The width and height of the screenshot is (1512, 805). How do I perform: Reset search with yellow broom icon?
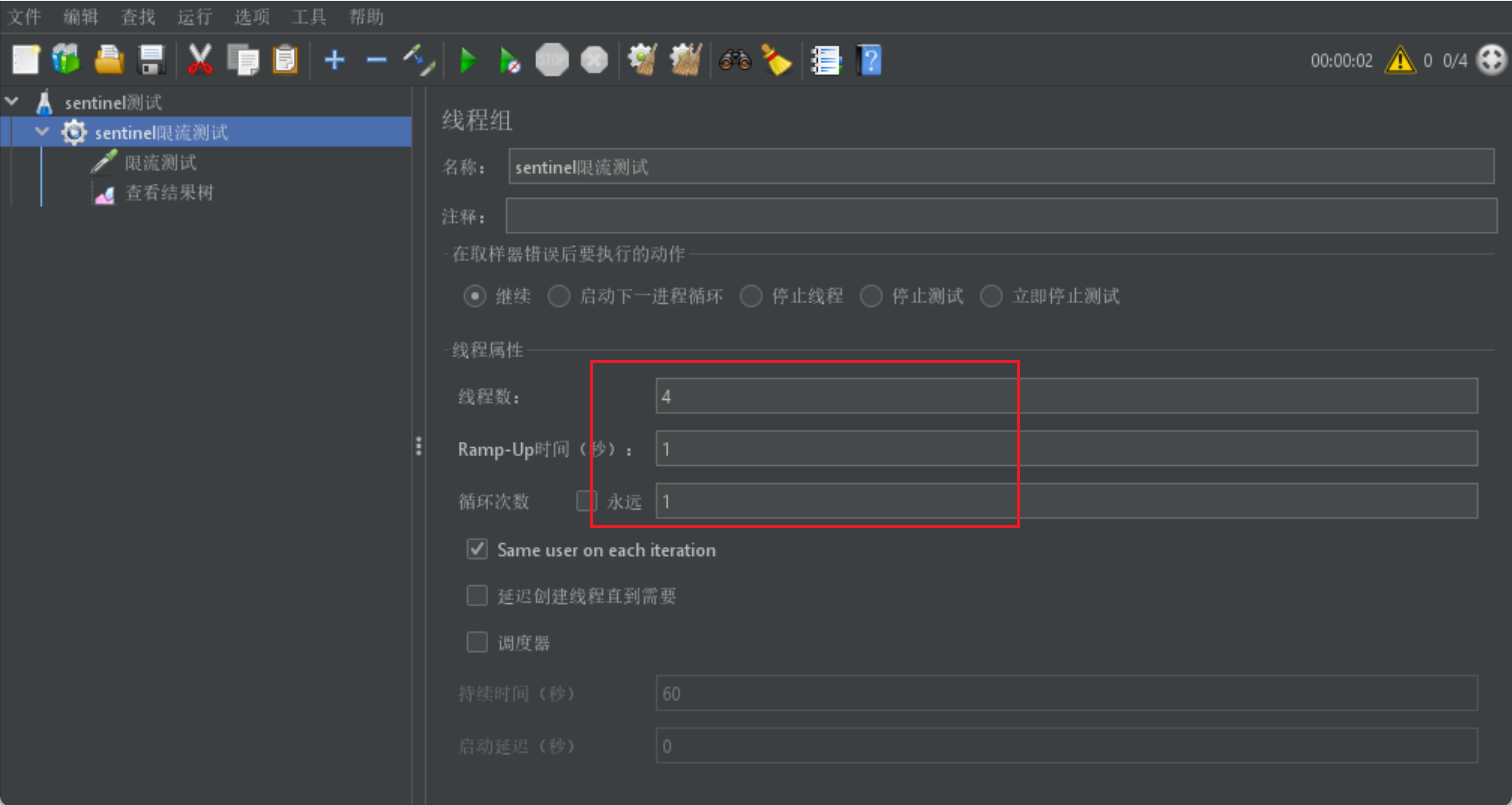pyautogui.click(x=776, y=60)
